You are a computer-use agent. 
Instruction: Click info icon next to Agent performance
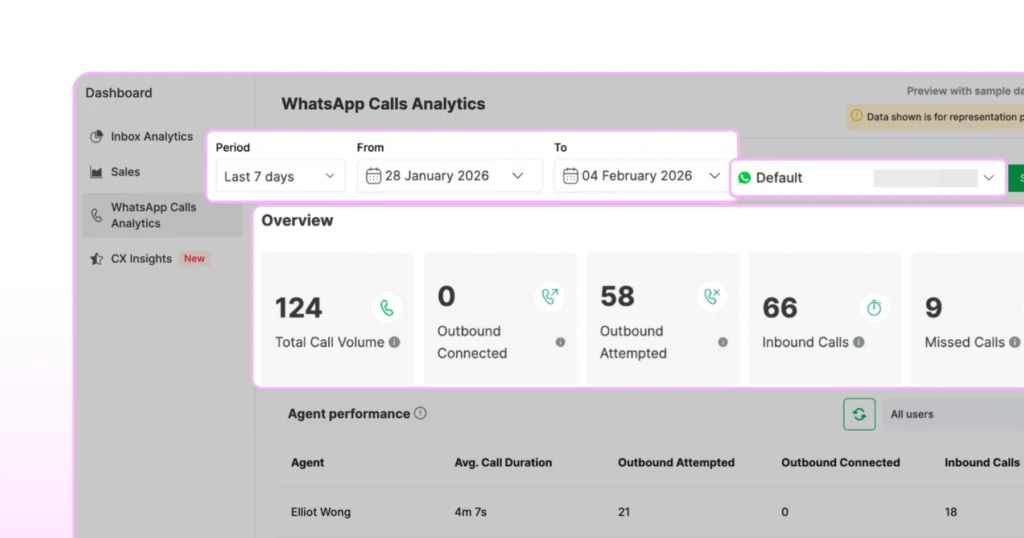tap(421, 413)
